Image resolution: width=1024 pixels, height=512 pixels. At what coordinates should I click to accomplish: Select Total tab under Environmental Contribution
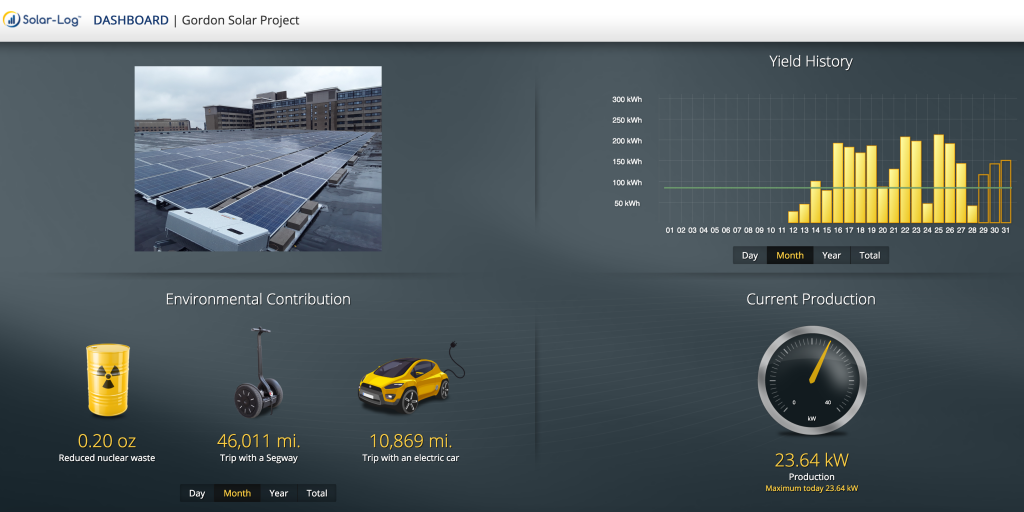point(317,493)
